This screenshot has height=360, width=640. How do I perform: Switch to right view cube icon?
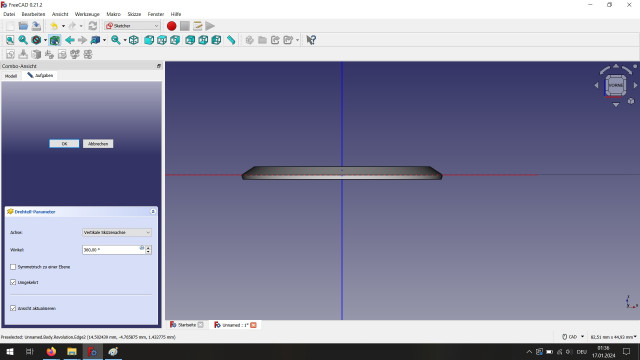pos(175,40)
